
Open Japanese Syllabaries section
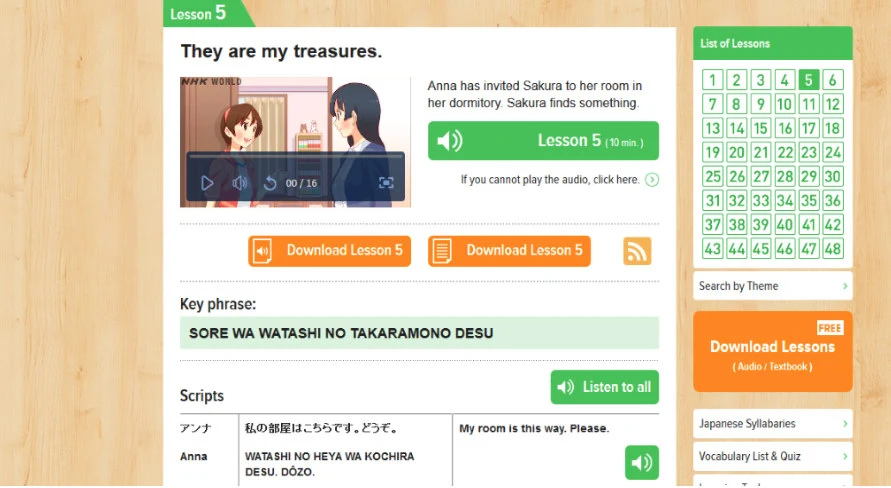773,424
